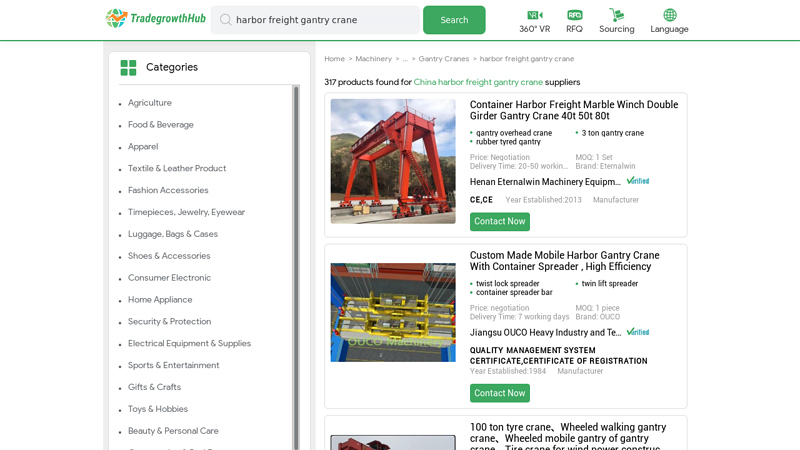Select Toys & Hobbies category

(158, 409)
